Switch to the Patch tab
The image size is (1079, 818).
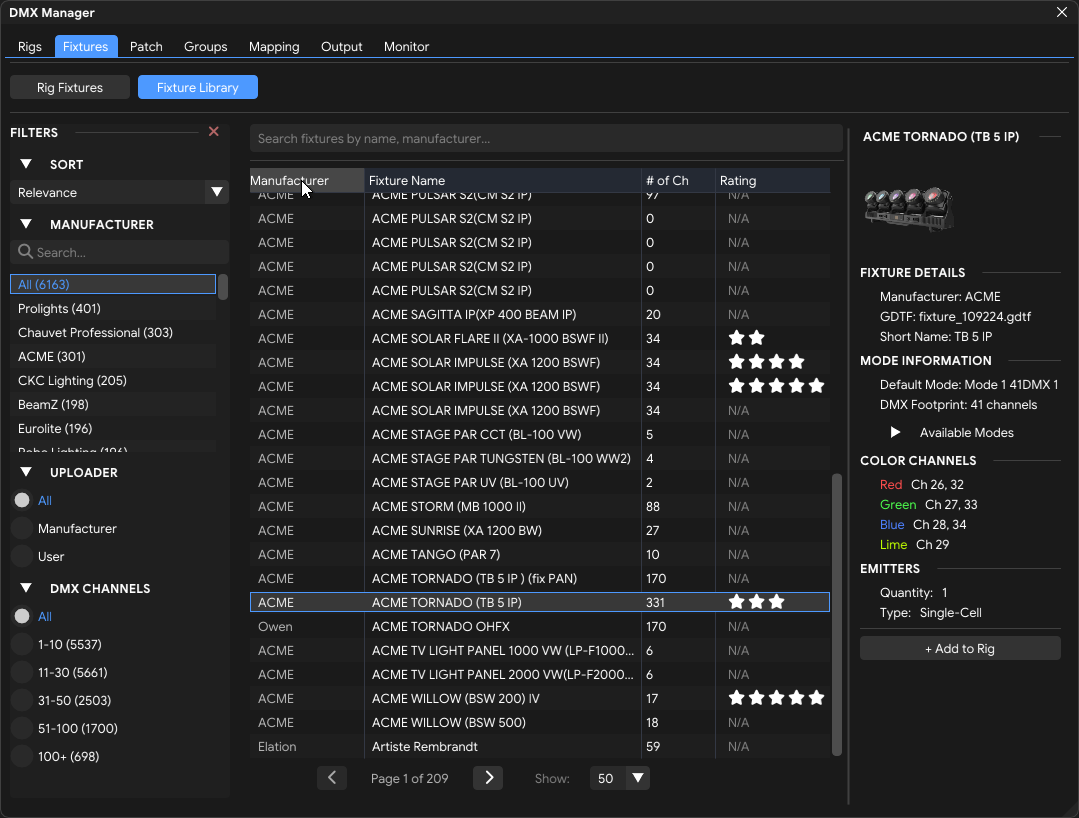click(x=146, y=46)
